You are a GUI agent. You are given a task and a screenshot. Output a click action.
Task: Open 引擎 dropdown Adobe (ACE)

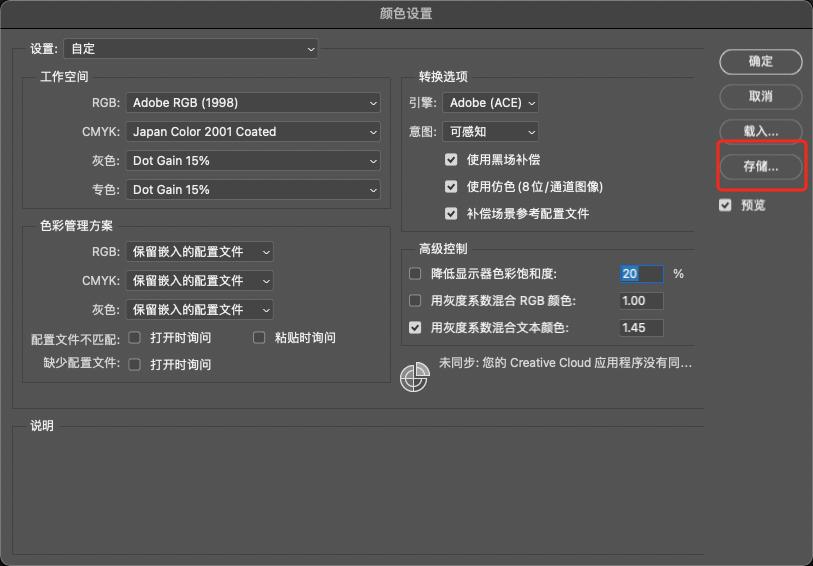[x=490, y=103]
